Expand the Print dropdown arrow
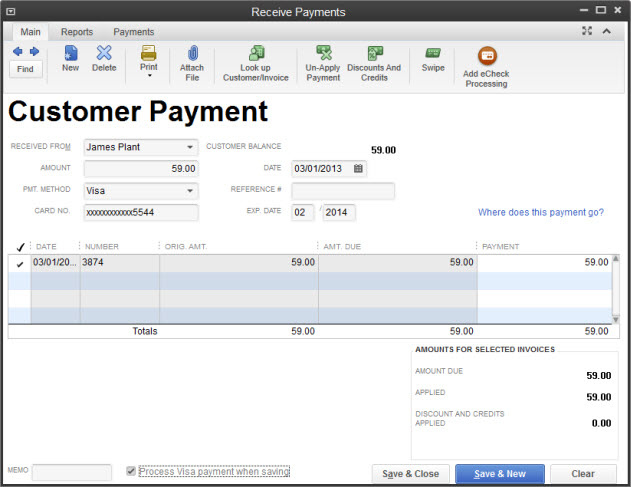Screen dimensions: 631x487 (149, 76)
